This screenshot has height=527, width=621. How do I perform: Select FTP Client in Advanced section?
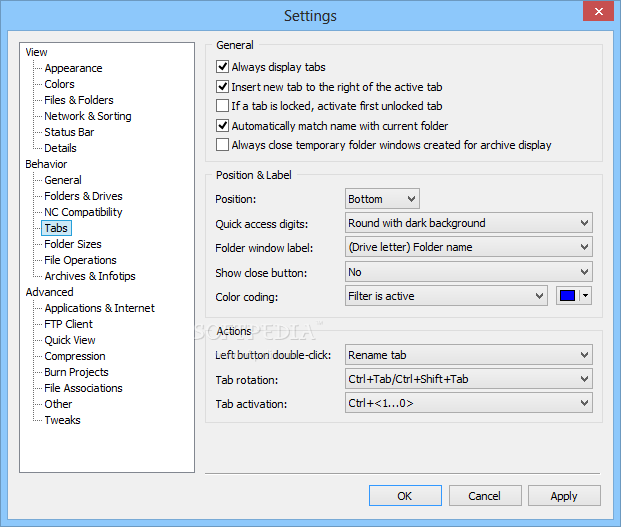(x=69, y=324)
